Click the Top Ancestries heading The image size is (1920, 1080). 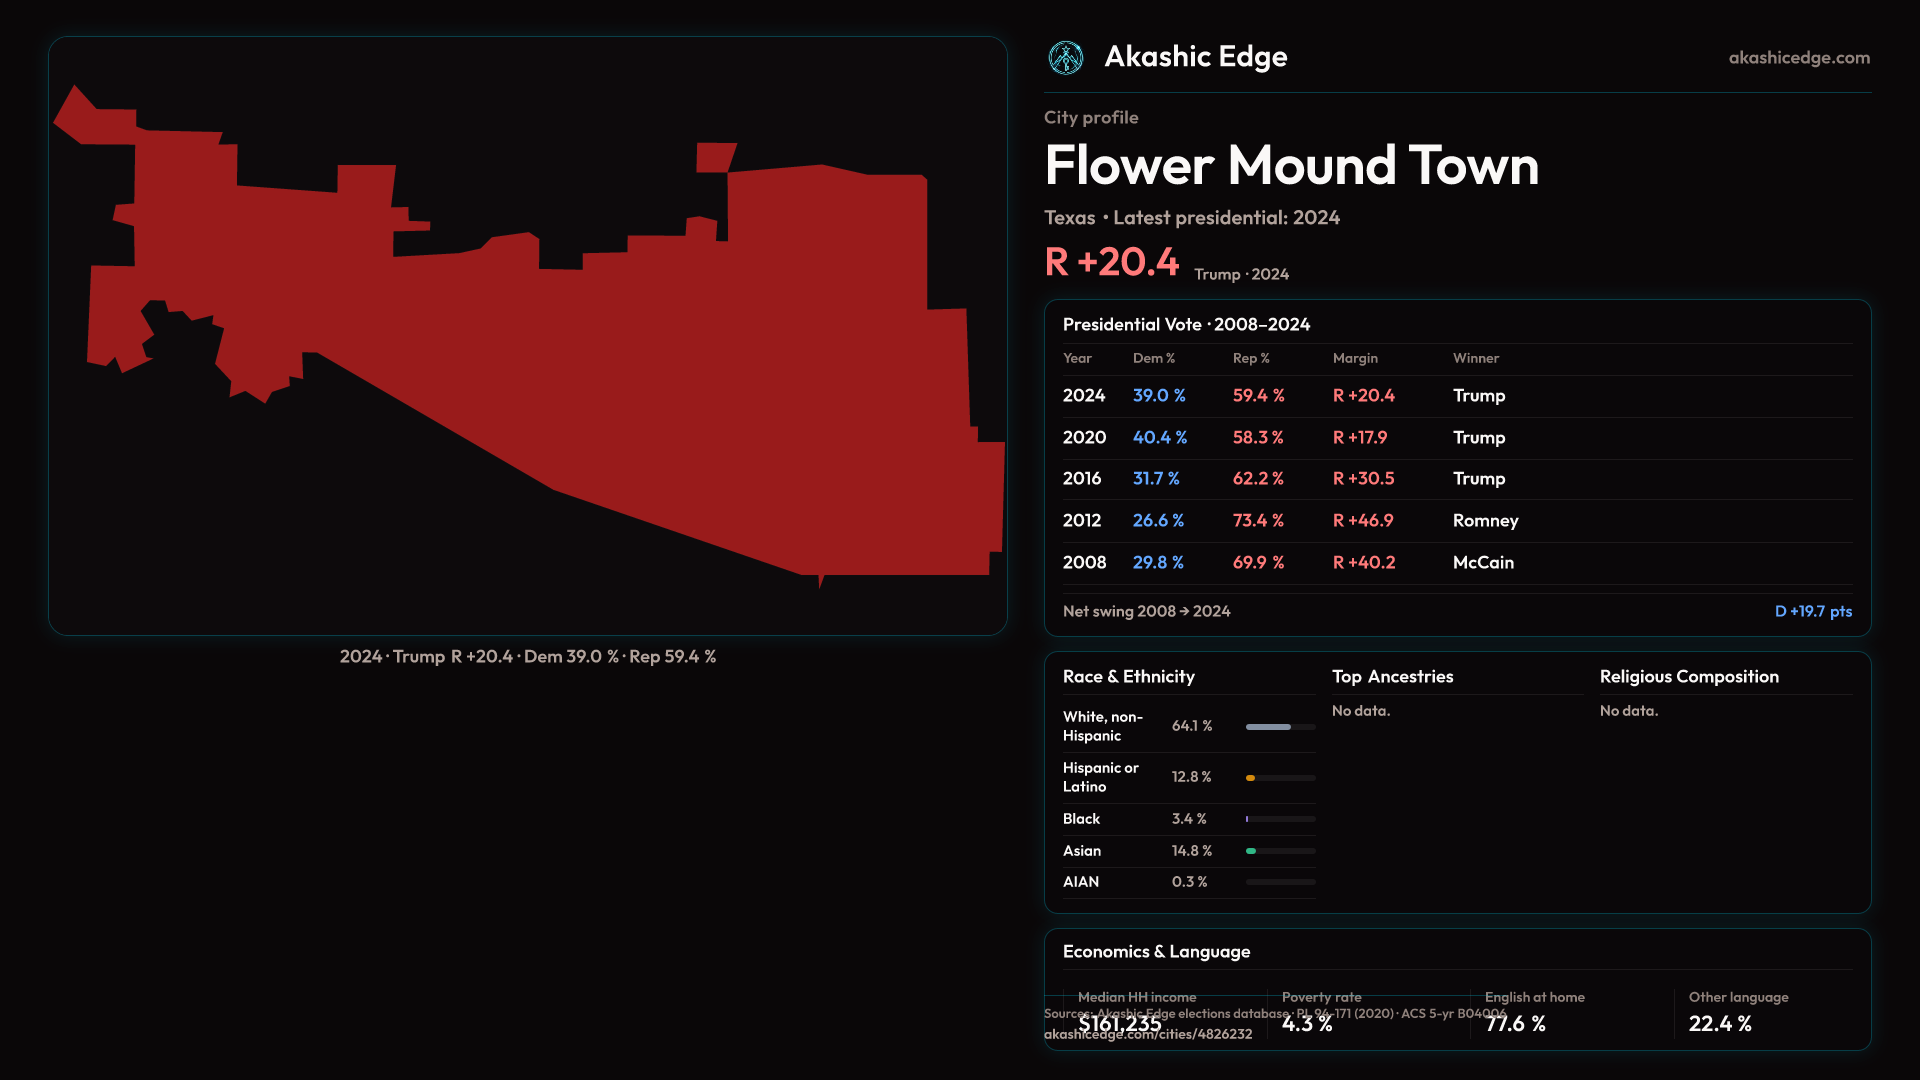[x=1392, y=677]
